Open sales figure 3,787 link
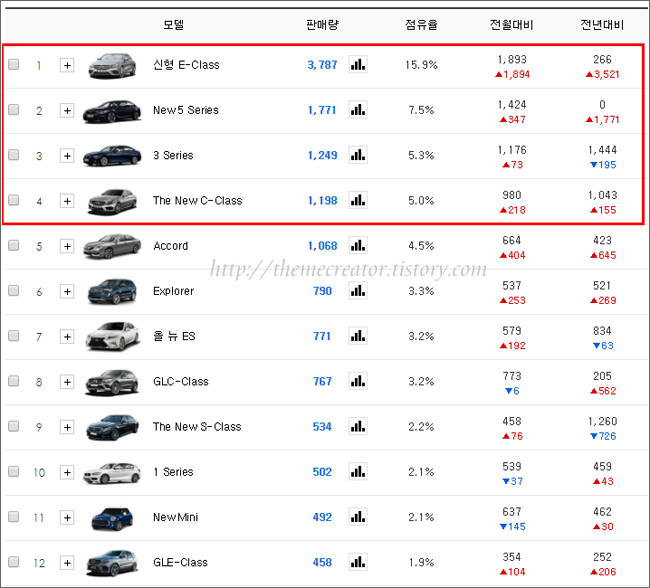The height and width of the screenshot is (588, 650). coord(322,65)
